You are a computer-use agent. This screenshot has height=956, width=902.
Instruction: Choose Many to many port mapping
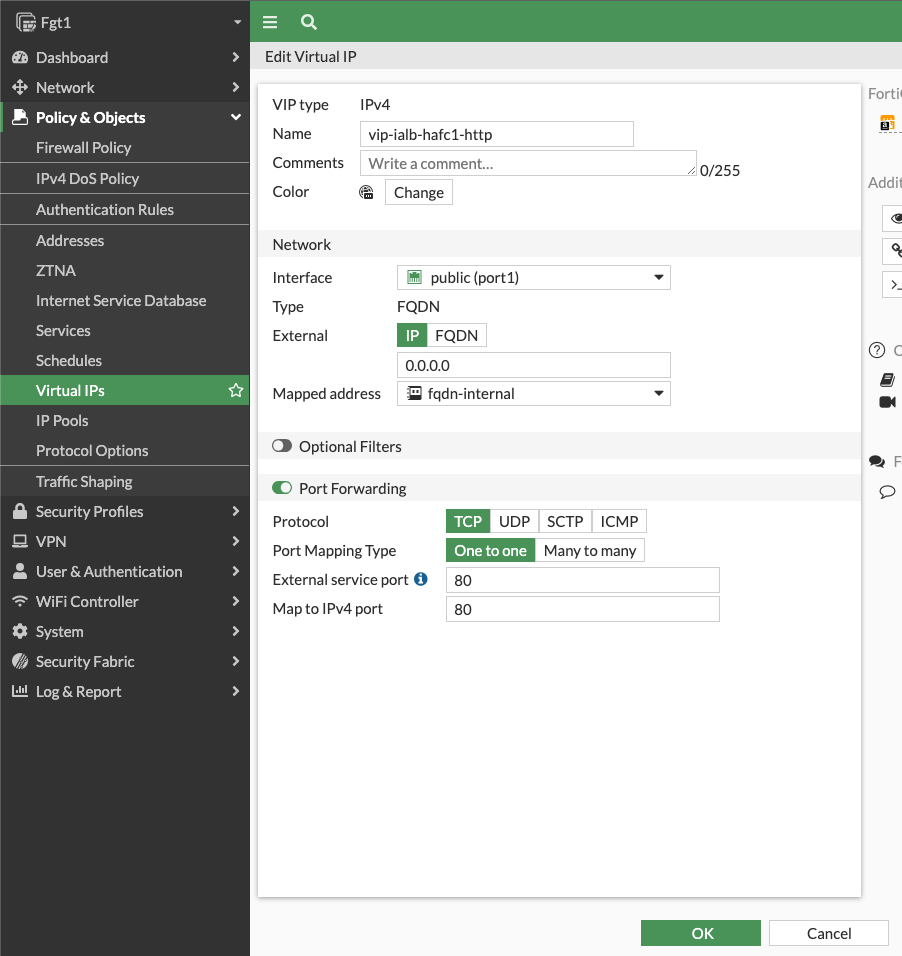click(590, 551)
